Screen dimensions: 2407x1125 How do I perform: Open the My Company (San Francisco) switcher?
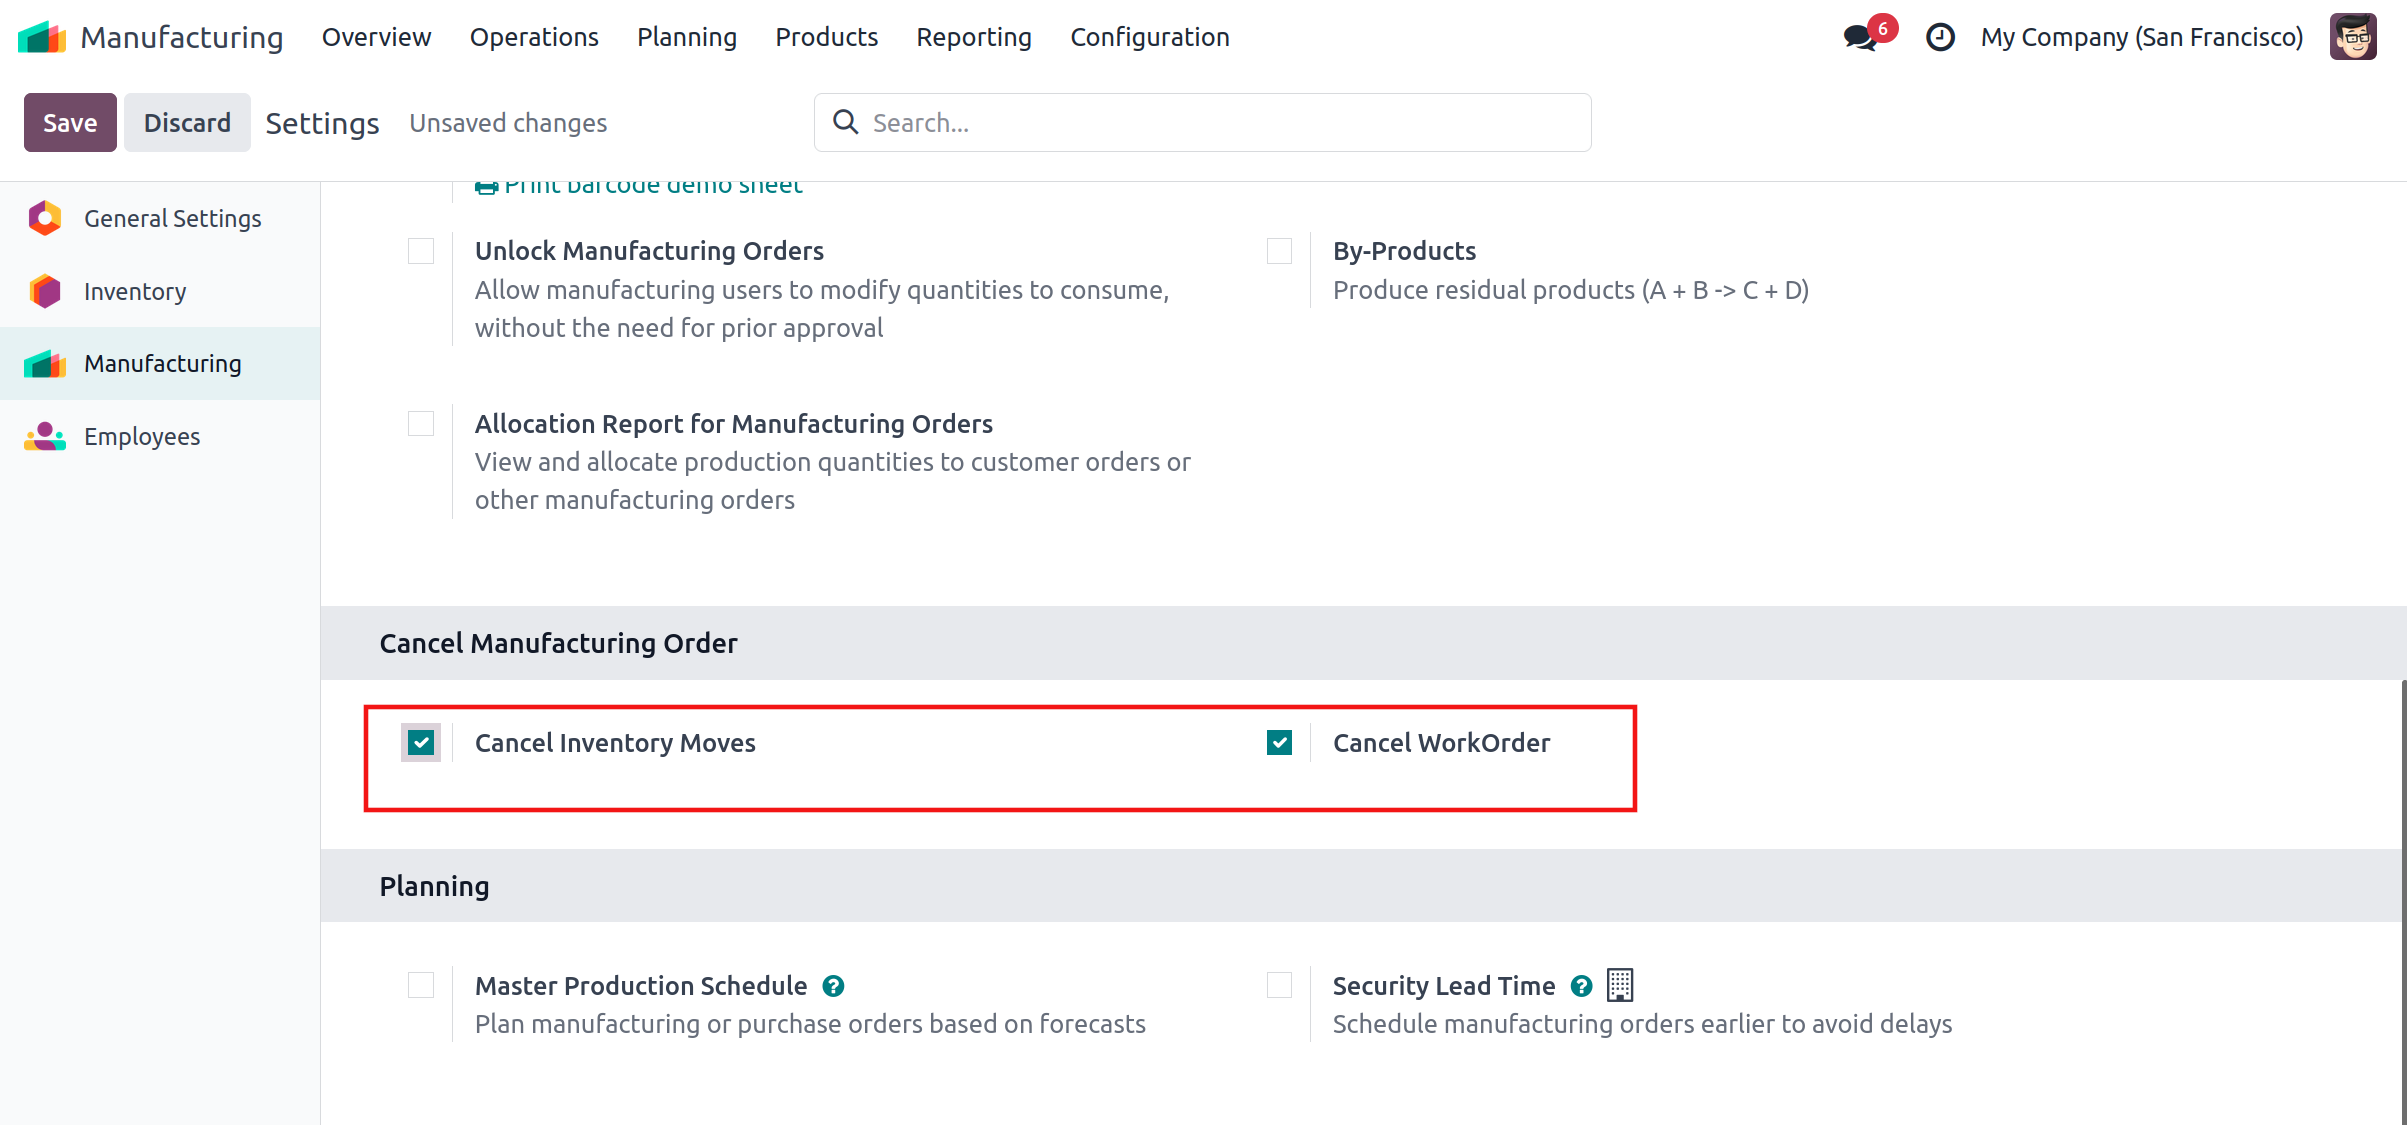[2142, 37]
